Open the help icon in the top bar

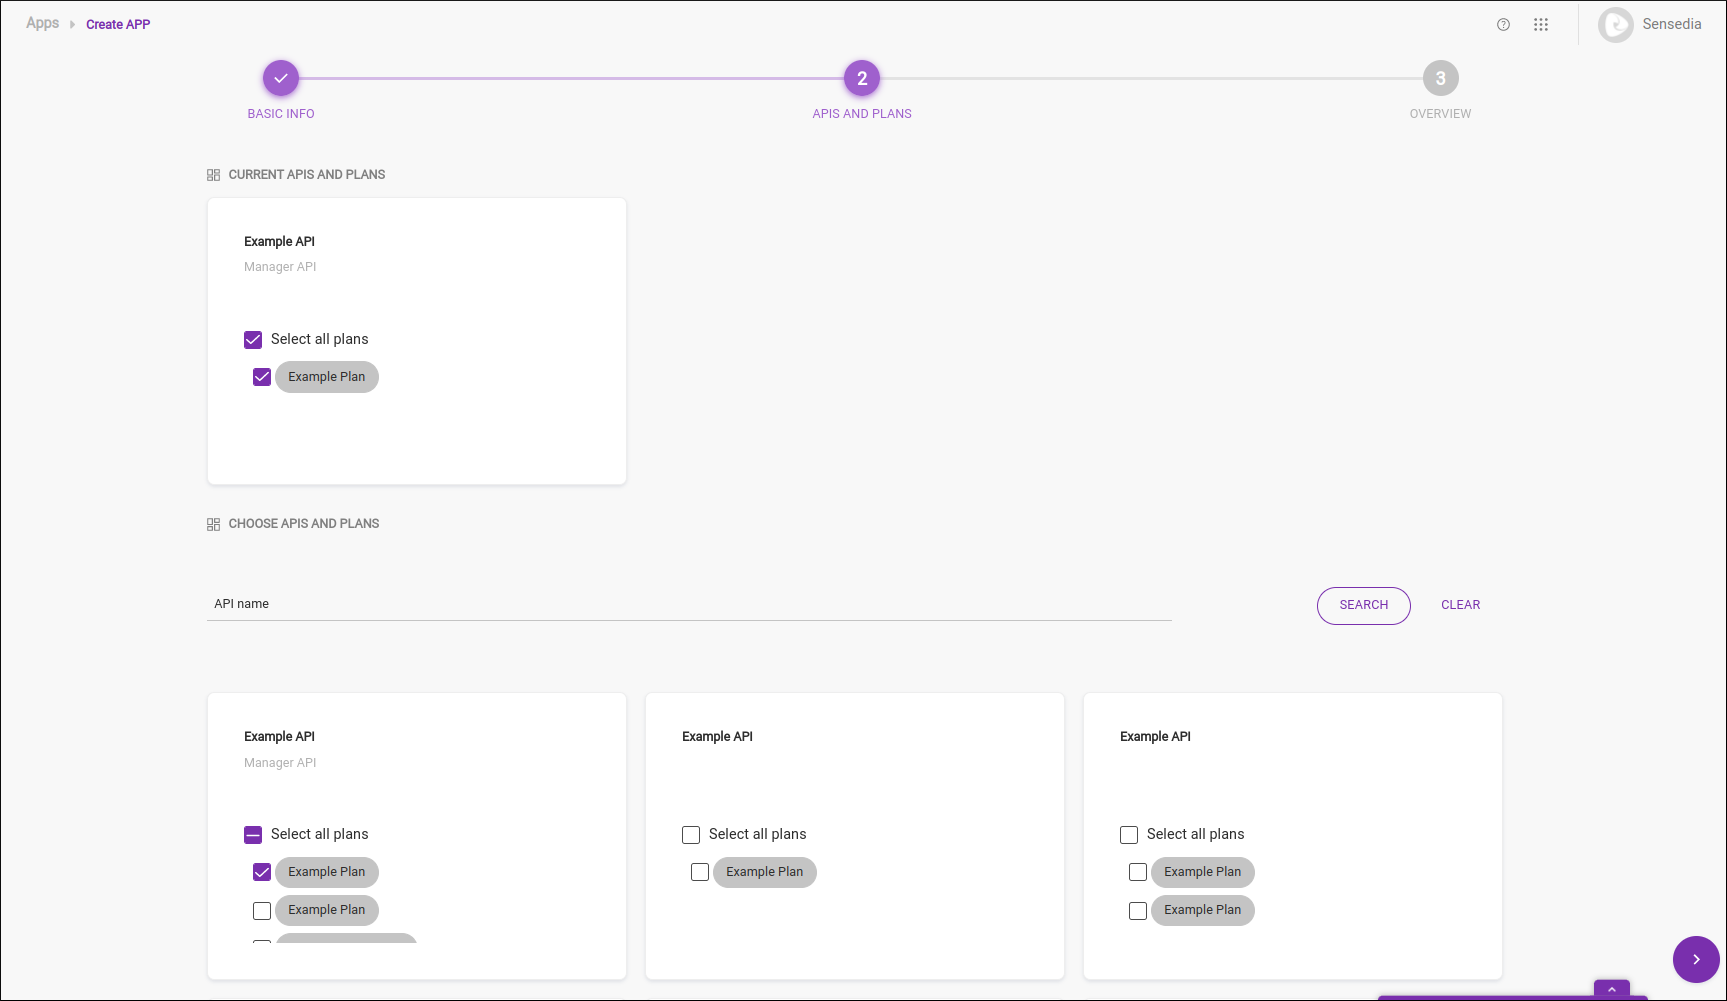coord(1503,24)
